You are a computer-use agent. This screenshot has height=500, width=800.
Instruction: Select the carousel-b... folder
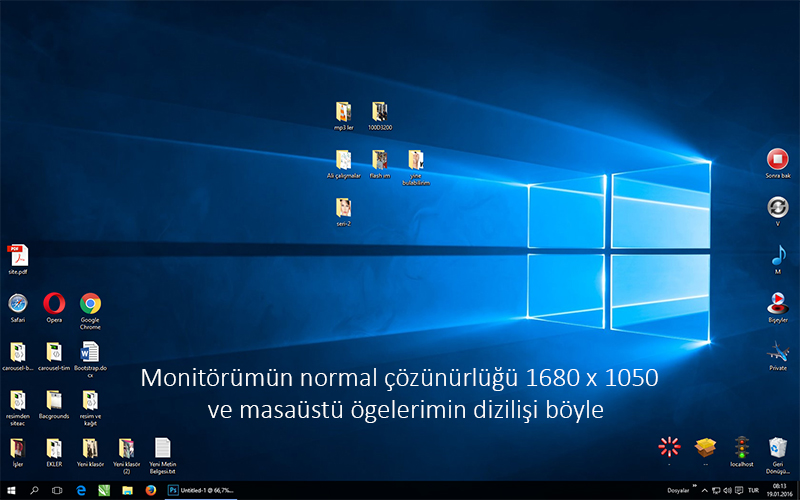click(18, 356)
